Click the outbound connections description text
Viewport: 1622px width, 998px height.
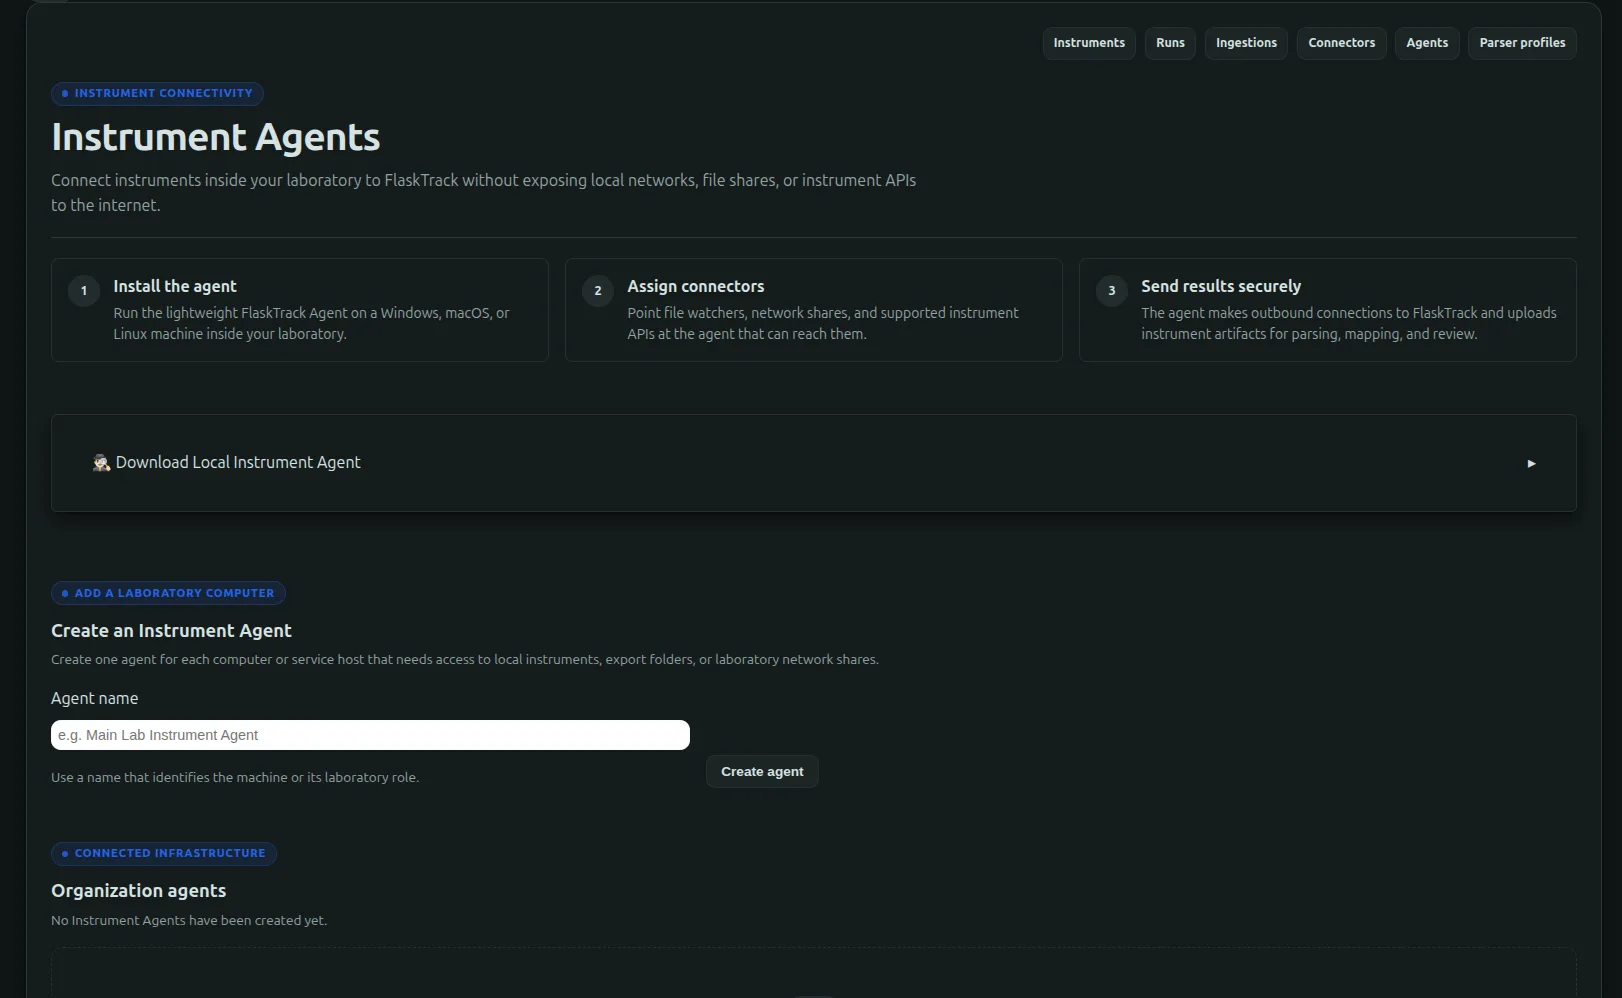click(x=1349, y=323)
